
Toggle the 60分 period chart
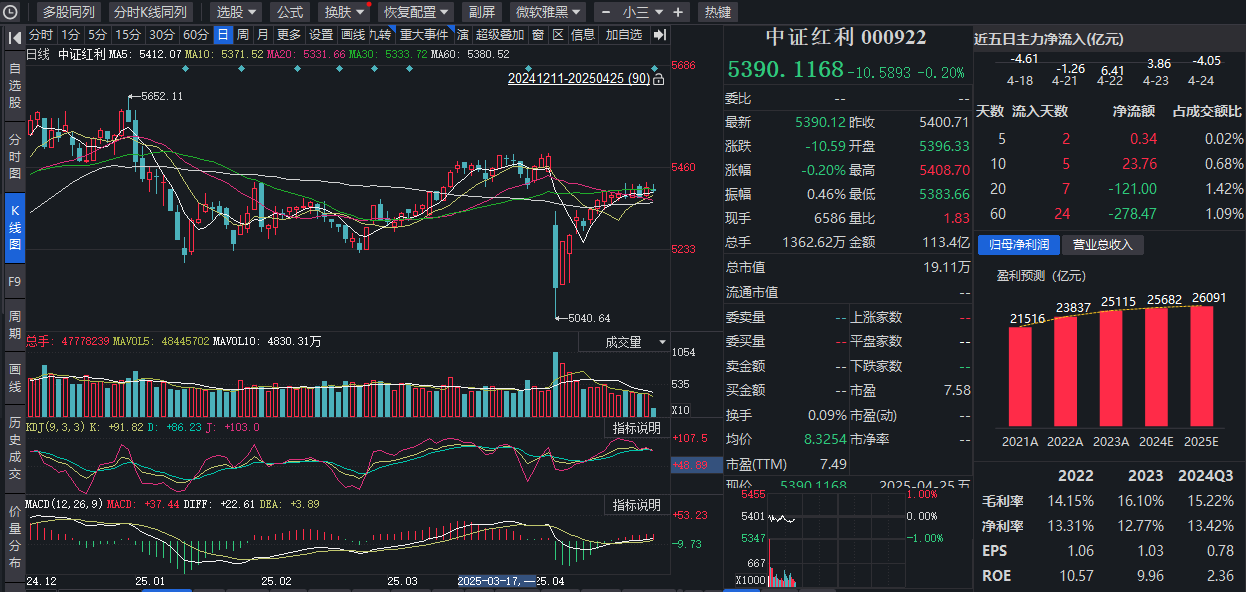click(x=196, y=35)
